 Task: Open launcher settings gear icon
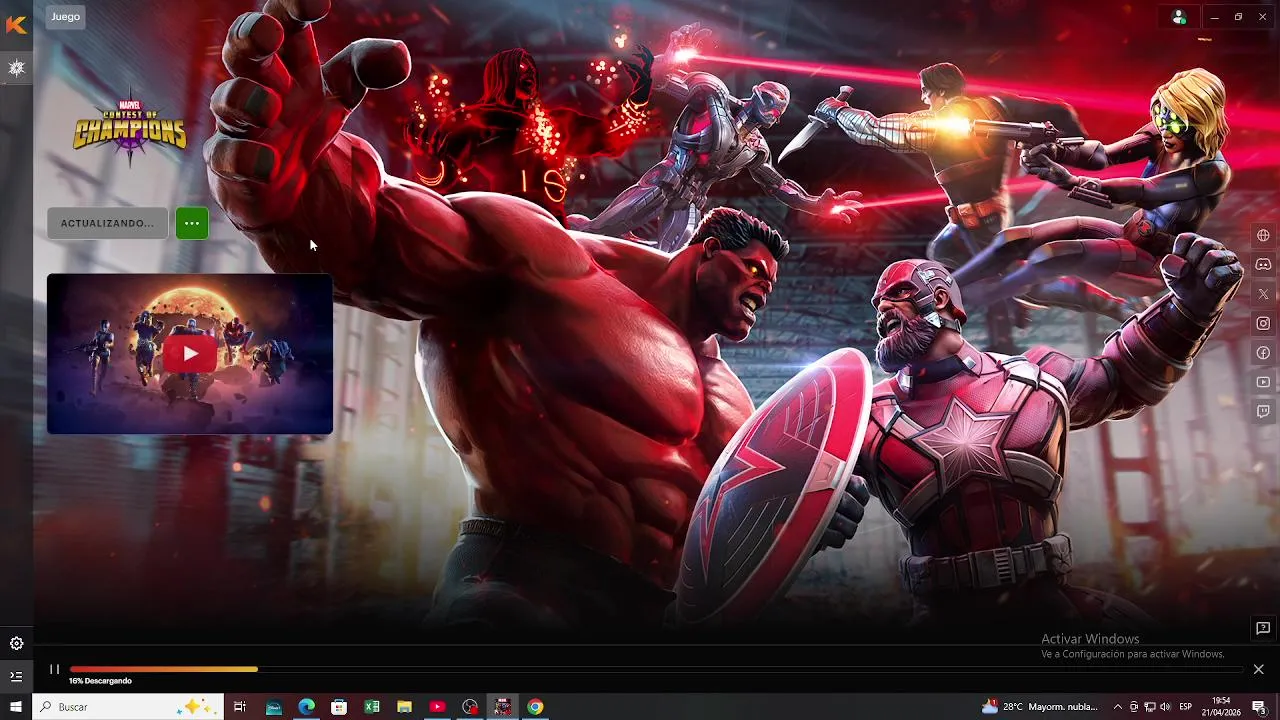coord(16,644)
